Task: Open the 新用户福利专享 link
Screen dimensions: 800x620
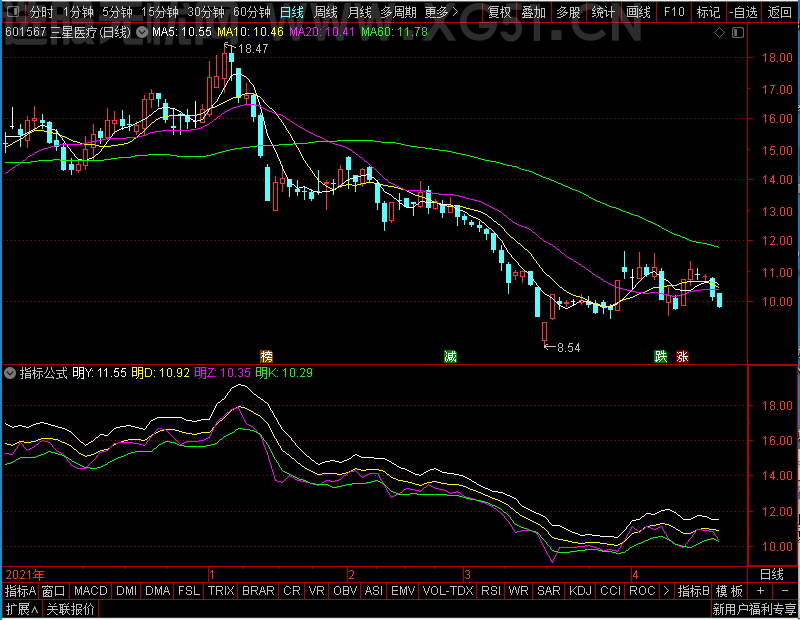Action: click(754, 609)
